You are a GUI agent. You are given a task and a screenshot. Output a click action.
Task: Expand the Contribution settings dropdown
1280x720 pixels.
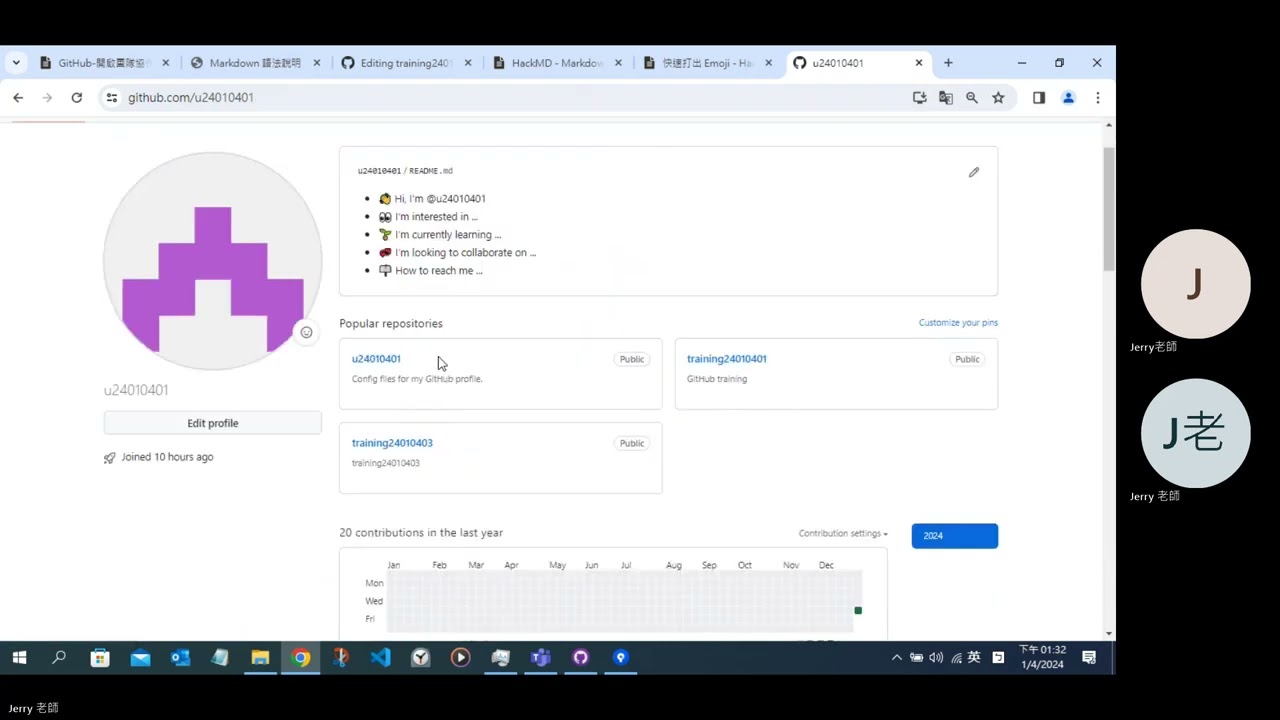pos(843,534)
